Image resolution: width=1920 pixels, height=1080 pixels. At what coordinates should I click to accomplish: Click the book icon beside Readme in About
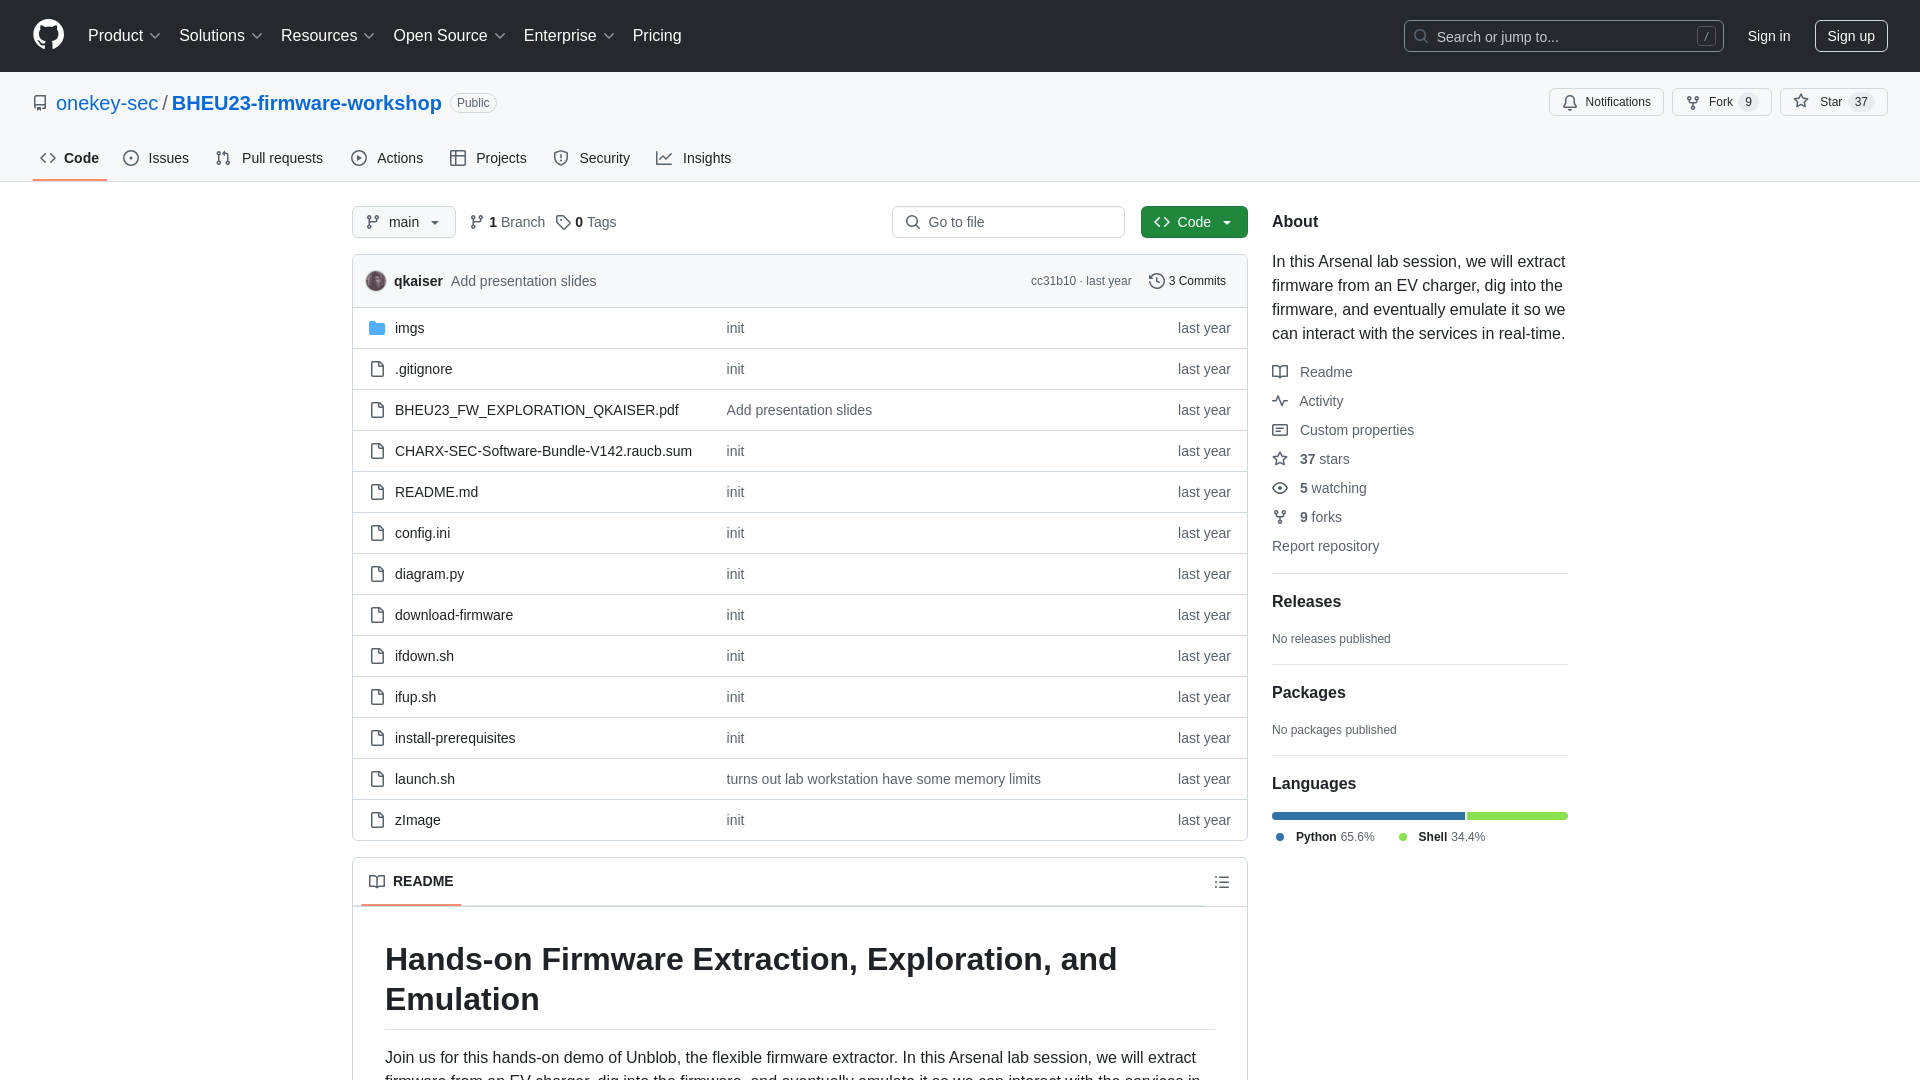(x=1280, y=372)
